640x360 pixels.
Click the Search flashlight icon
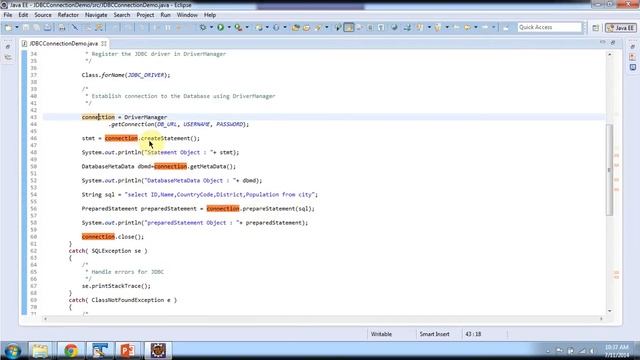pyautogui.click(x=318, y=27)
